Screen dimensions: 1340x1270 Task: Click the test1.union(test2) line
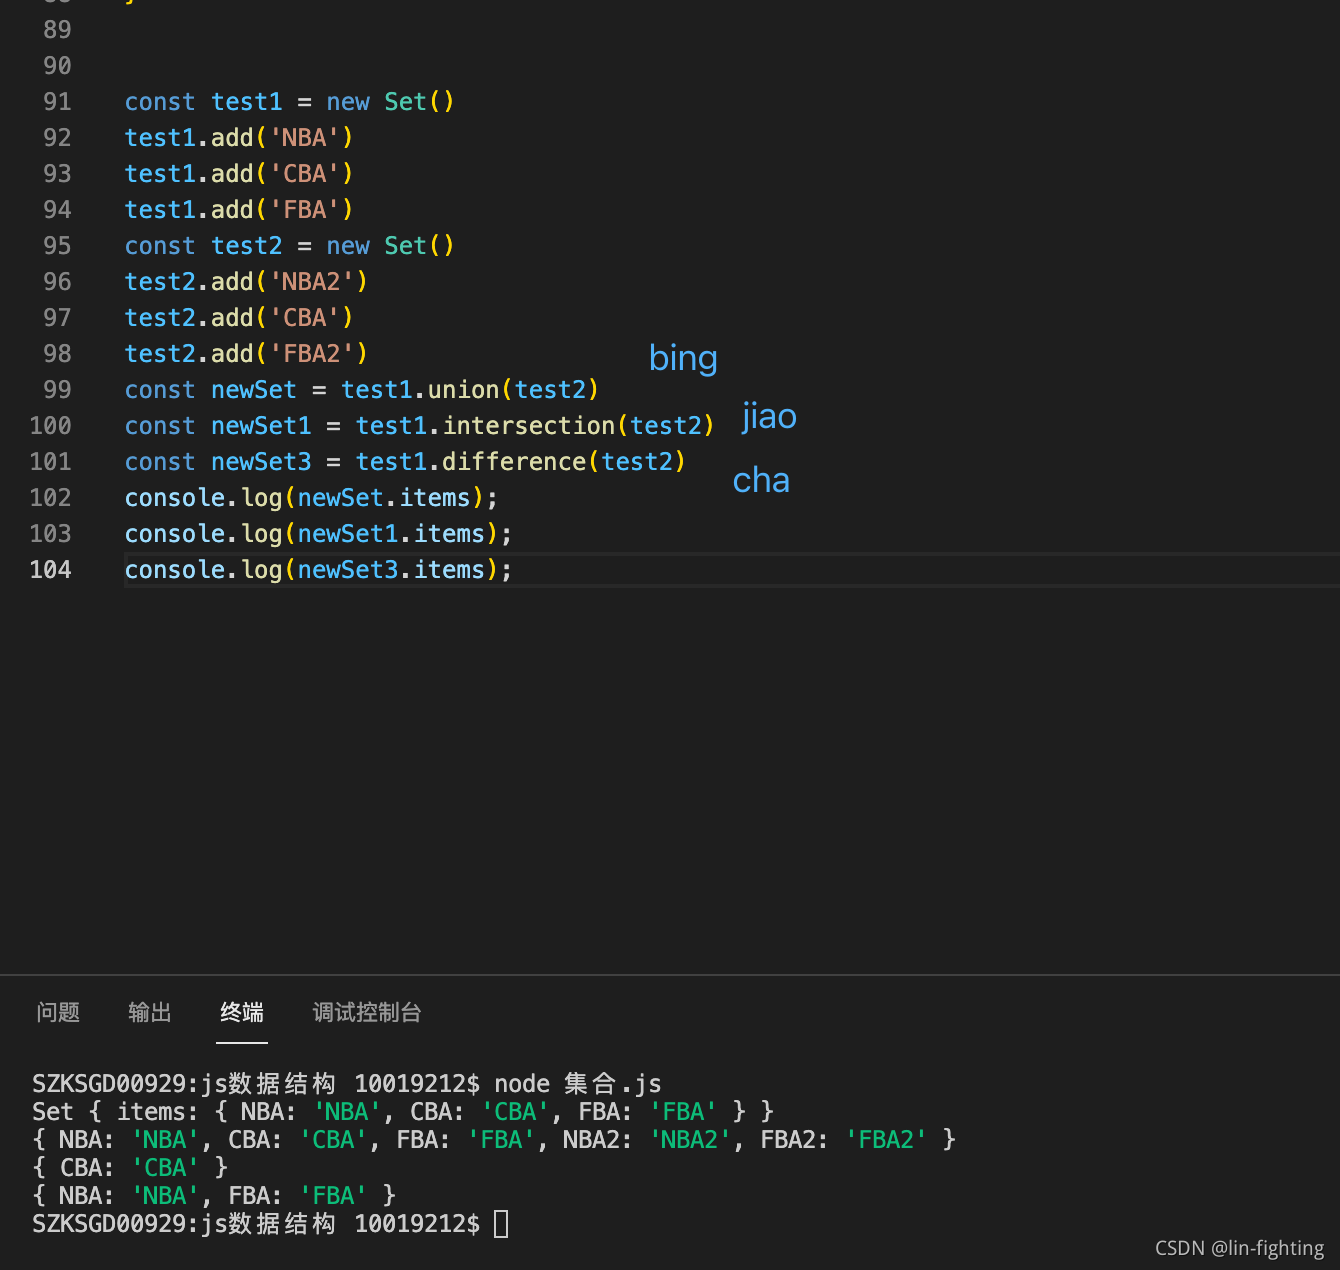[361, 390]
